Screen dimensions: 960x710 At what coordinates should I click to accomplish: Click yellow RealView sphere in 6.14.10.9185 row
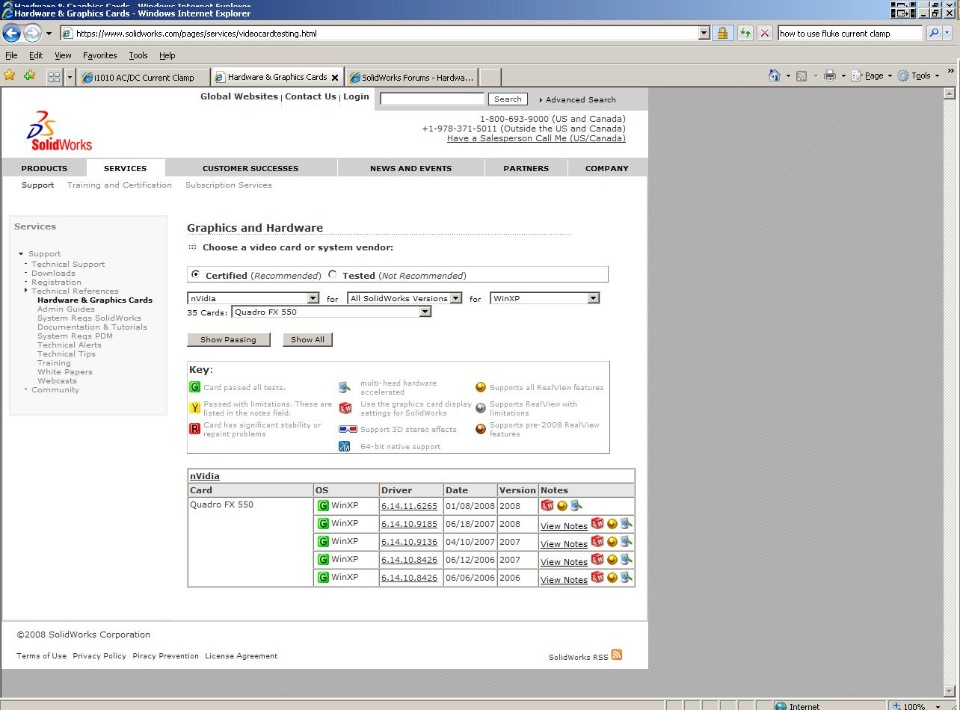(x=612, y=524)
